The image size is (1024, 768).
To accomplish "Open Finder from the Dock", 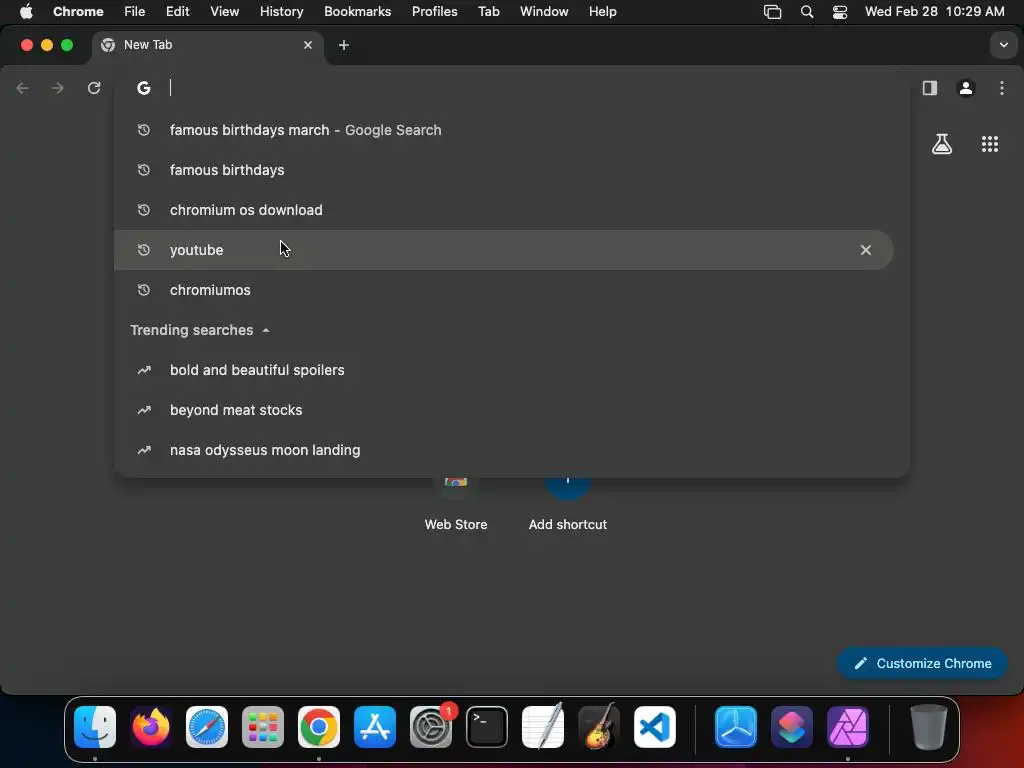I will point(95,726).
